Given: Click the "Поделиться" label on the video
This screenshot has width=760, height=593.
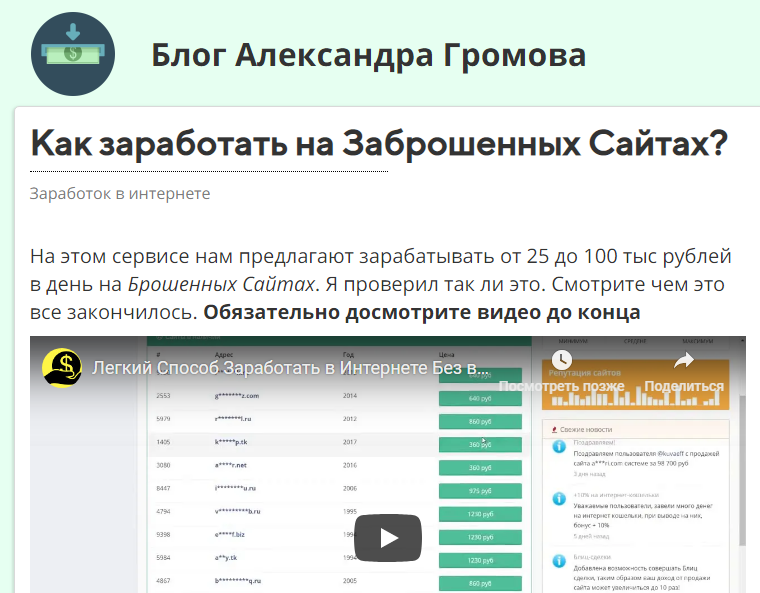Looking at the screenshot, I should point(684,386).
